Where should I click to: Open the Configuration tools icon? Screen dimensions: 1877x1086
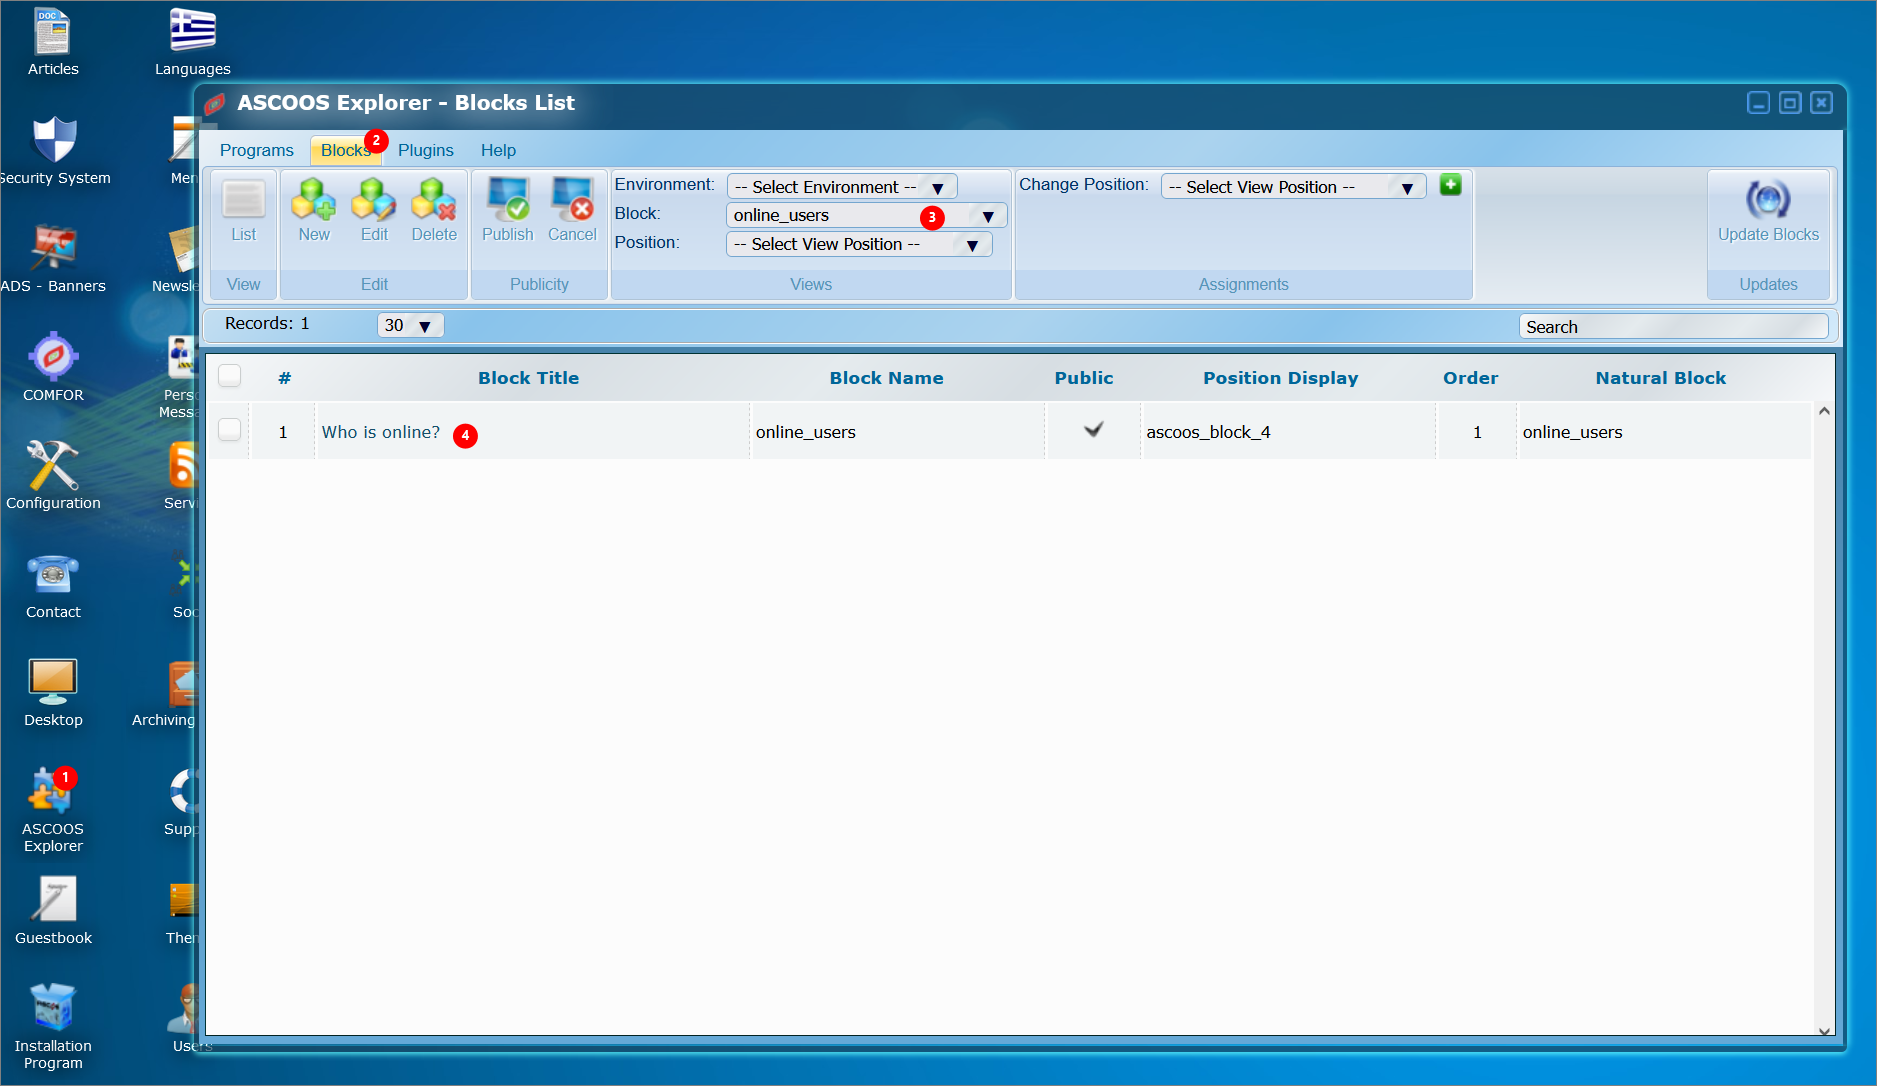[53, 476]
